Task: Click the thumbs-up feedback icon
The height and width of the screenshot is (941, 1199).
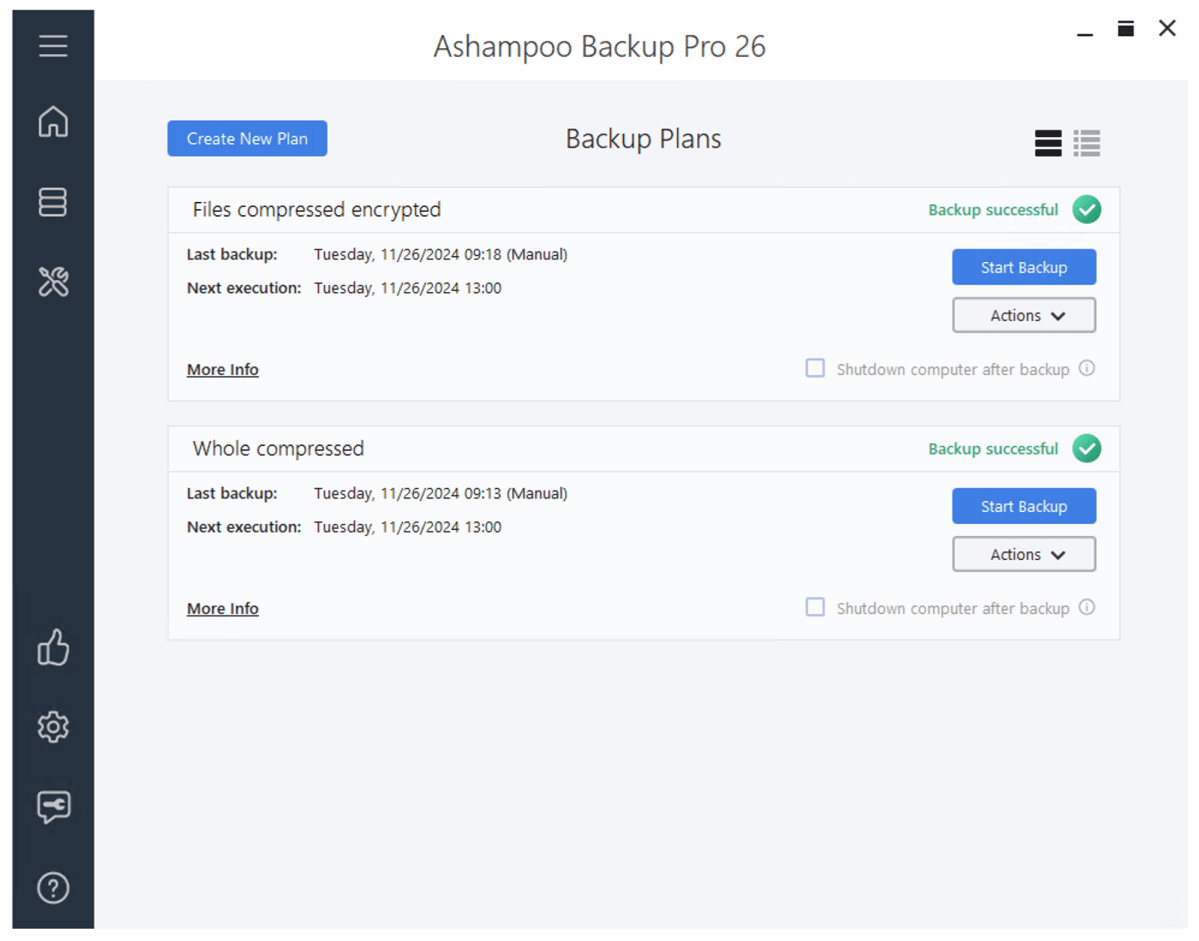Action: point(53,648)
